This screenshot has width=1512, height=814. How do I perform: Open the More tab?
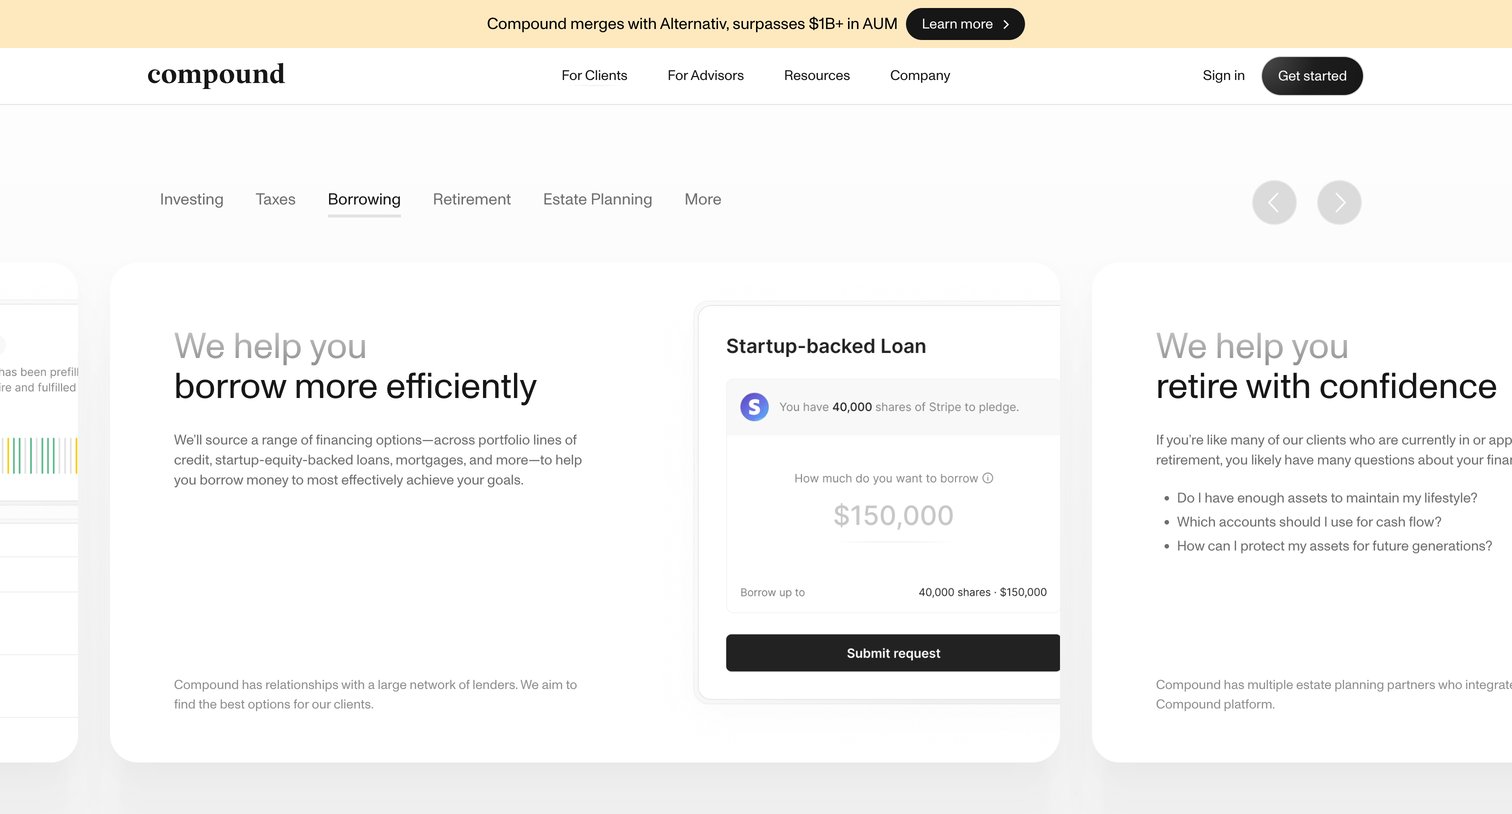pyautogui.click(x=703, y=199)
